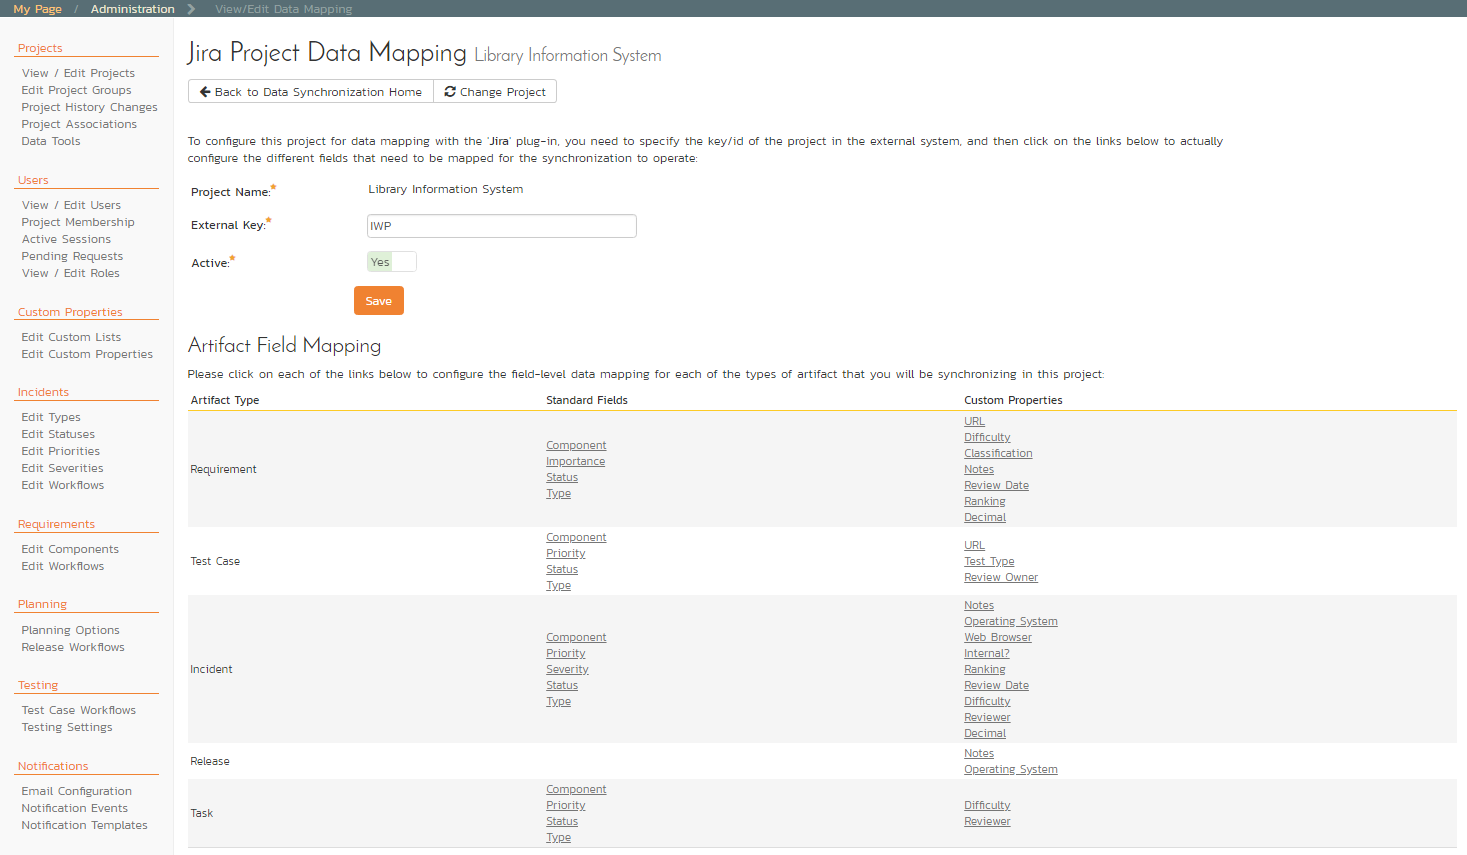The height and width of the screenshot is (855, 1467).
Task: Open Edit Custom Lists link
Action: click(71, 337)
